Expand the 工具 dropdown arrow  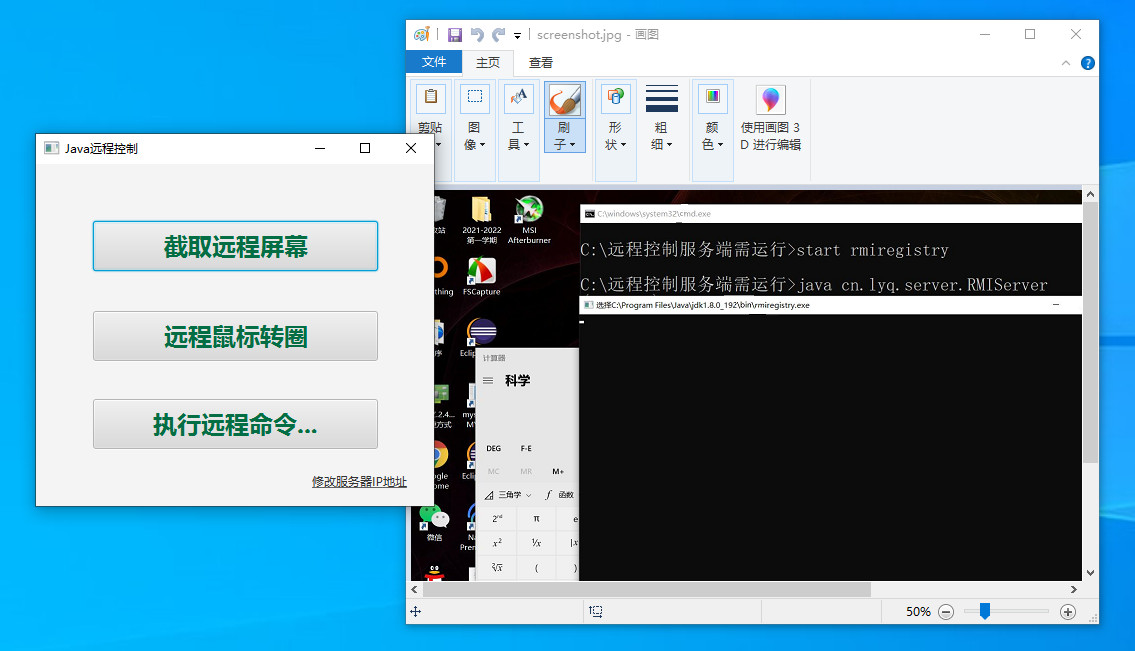(526, 145)
